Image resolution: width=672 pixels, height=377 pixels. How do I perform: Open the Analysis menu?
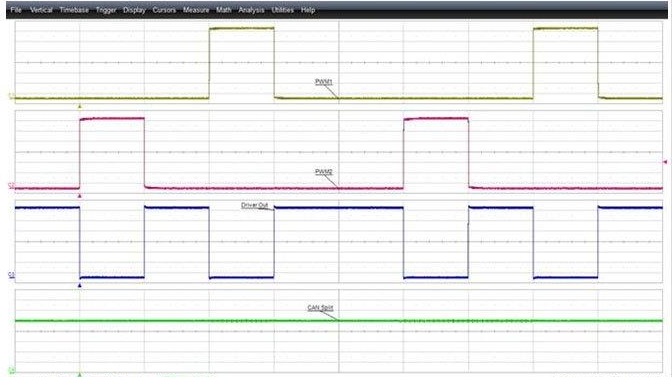(x=251, y=9)
